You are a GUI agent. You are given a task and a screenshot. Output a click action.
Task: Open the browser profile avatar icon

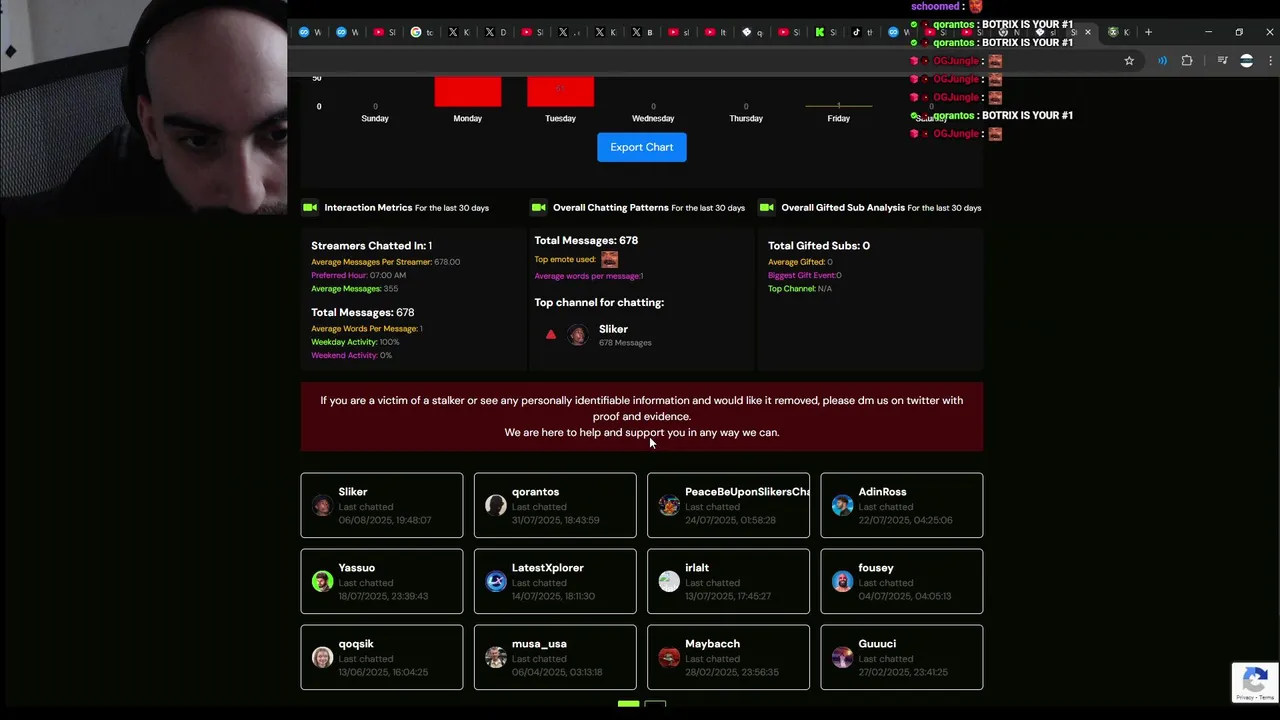click(1246, 61)
